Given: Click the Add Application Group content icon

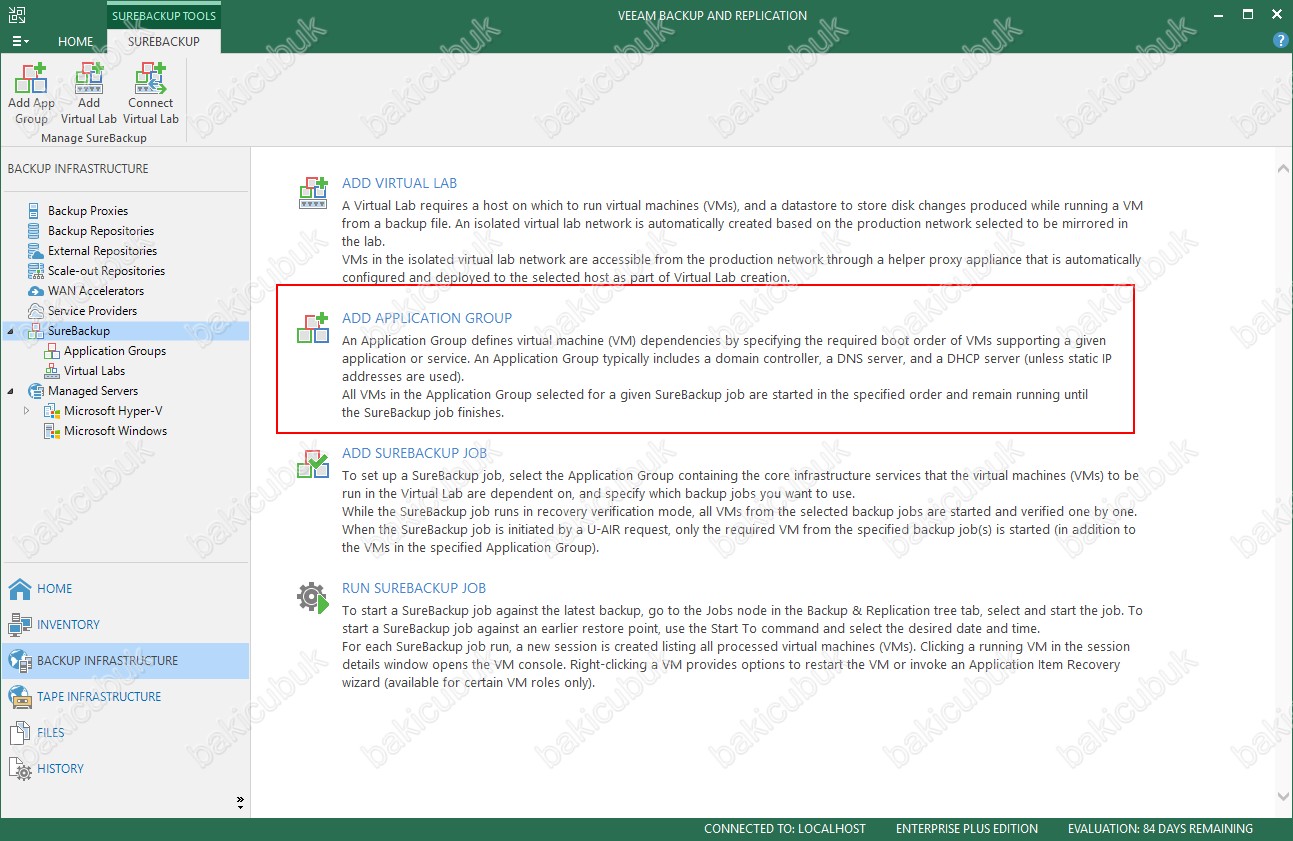Looking at the screenshot, I should [313, 328].
